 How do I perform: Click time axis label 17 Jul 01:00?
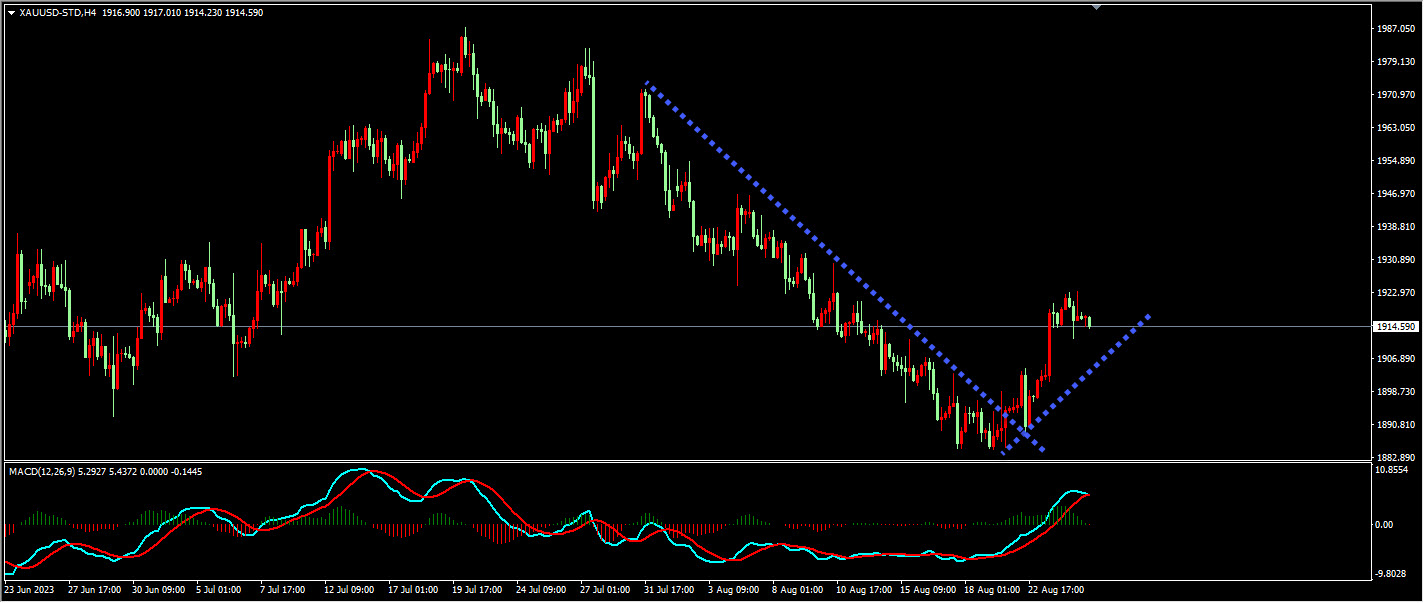pos(415,590)
